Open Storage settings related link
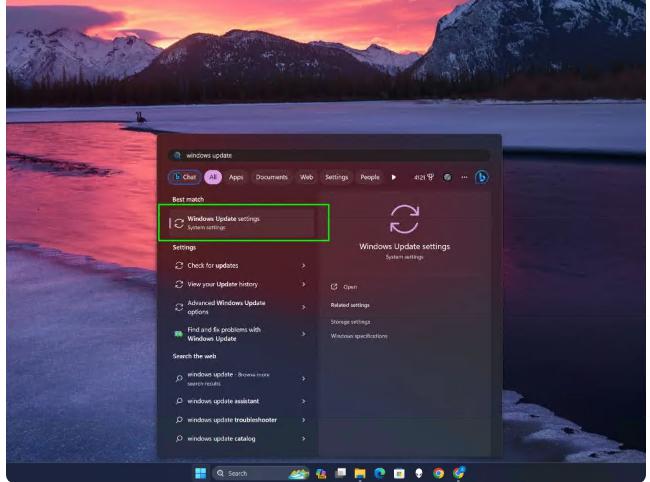Image resolution: width=650 pixels, height=482 pixels. (x=350, y=321)
